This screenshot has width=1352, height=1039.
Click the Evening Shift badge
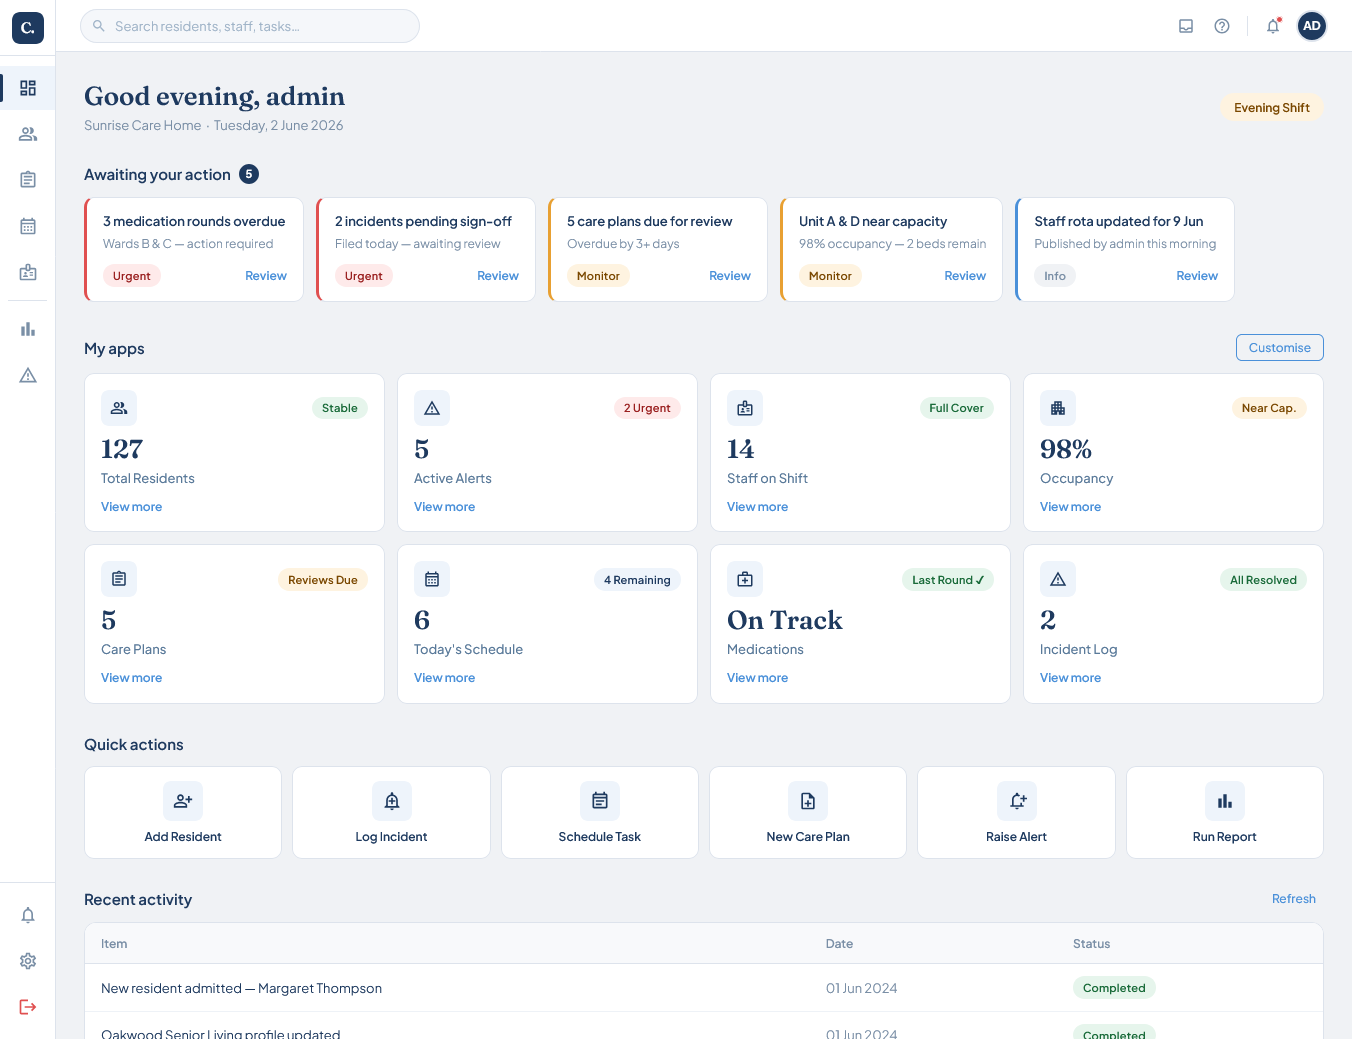tap(1272, 108)
